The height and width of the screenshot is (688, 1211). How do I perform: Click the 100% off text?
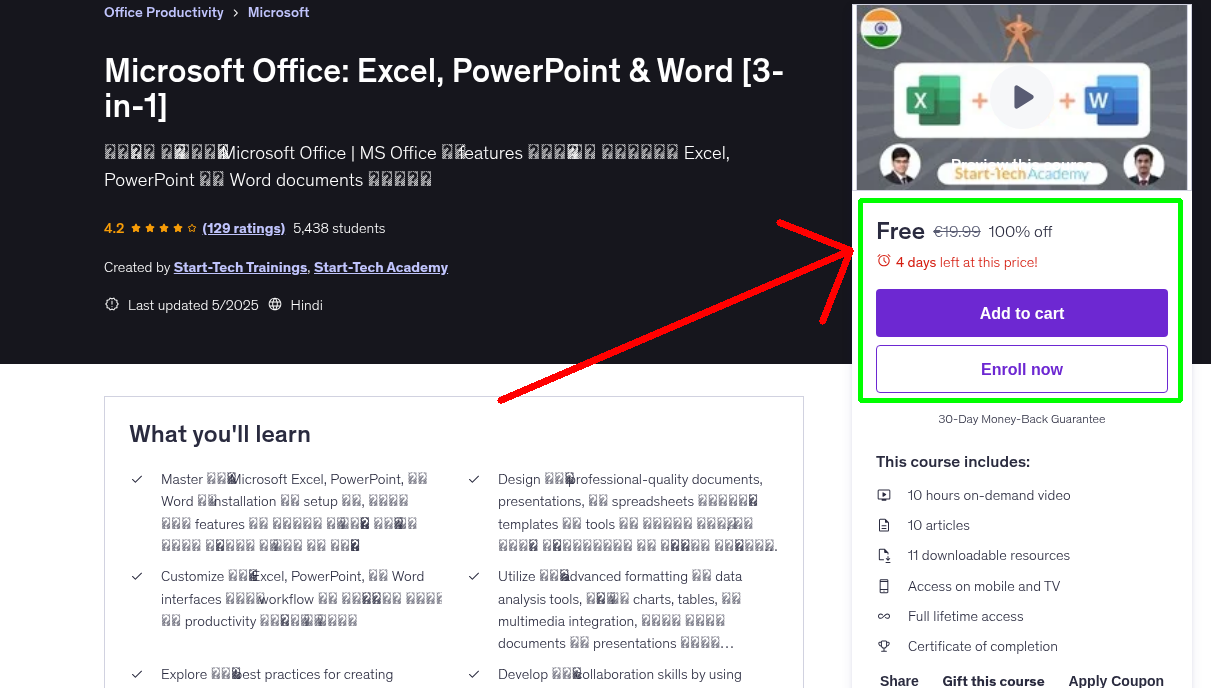[x=1020, y=231]
